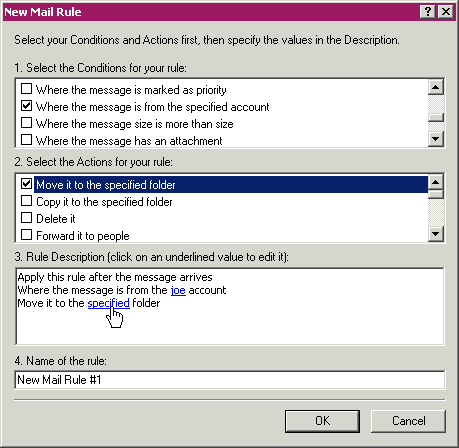459x448 pixels.
Task: Tick 'Forward it to people' action
Action: [x=26, y=235]
